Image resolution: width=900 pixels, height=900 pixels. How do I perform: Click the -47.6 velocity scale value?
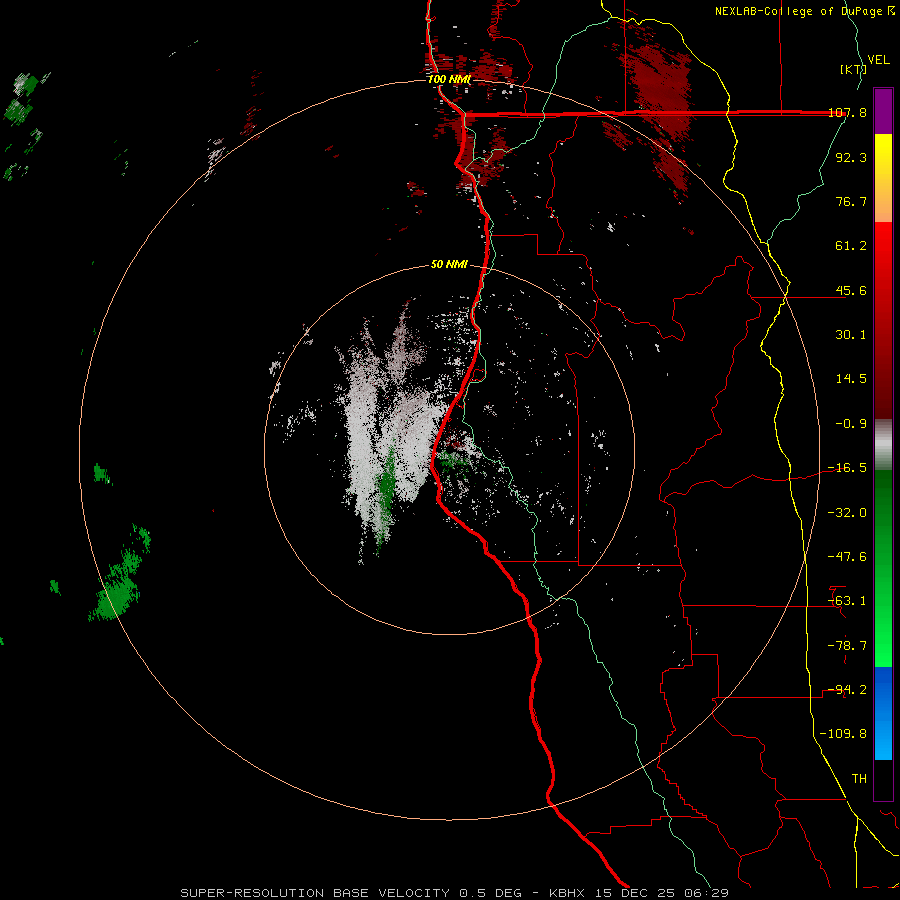(x=847, y=557)
